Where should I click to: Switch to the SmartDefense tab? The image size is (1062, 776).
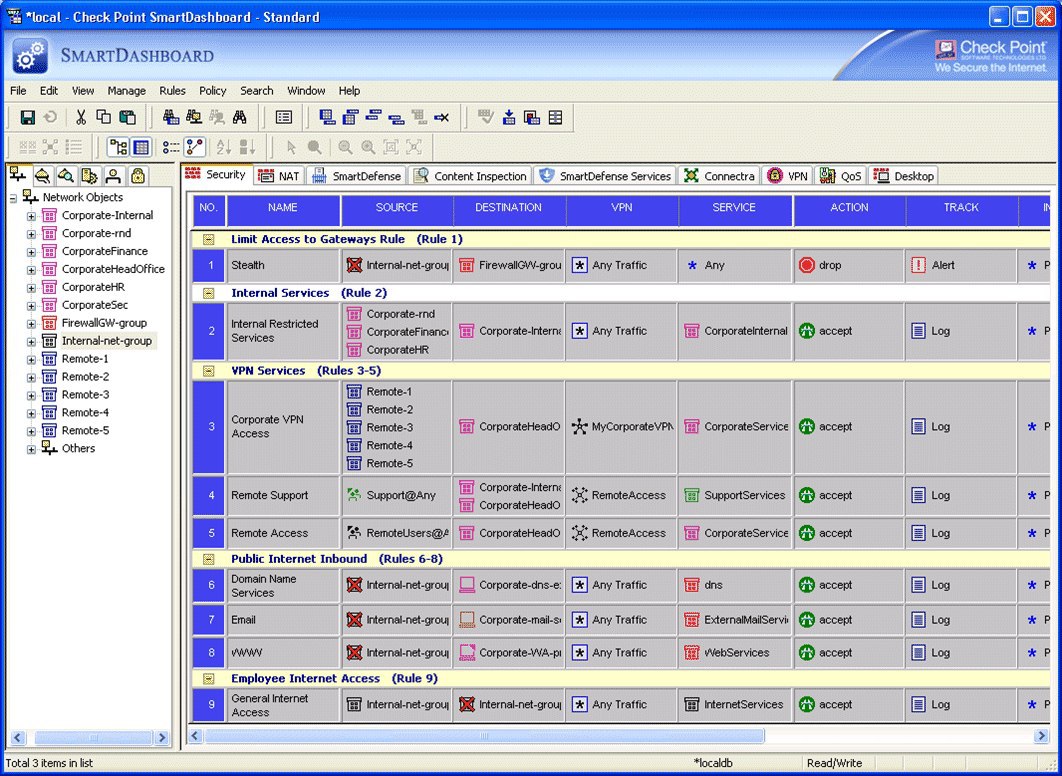[356, 176]
